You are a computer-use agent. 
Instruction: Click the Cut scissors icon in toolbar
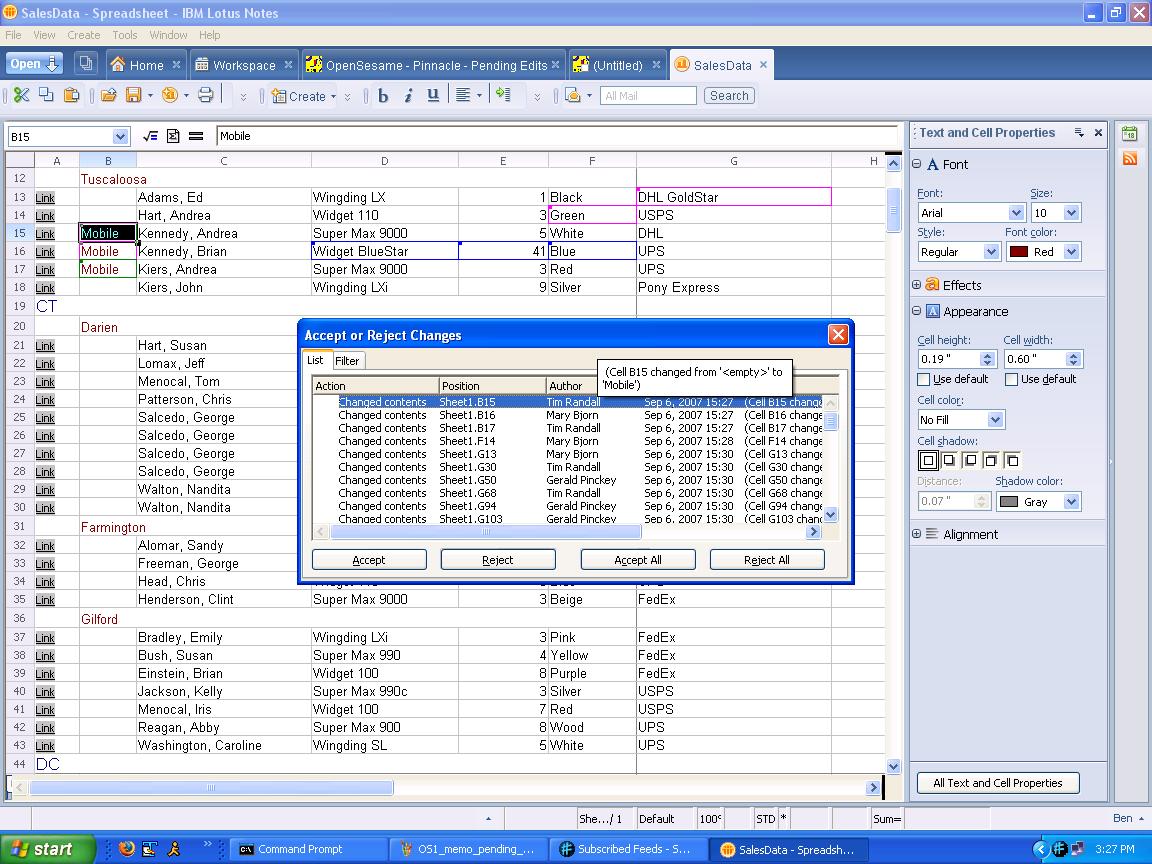click(x=20, y=96)
